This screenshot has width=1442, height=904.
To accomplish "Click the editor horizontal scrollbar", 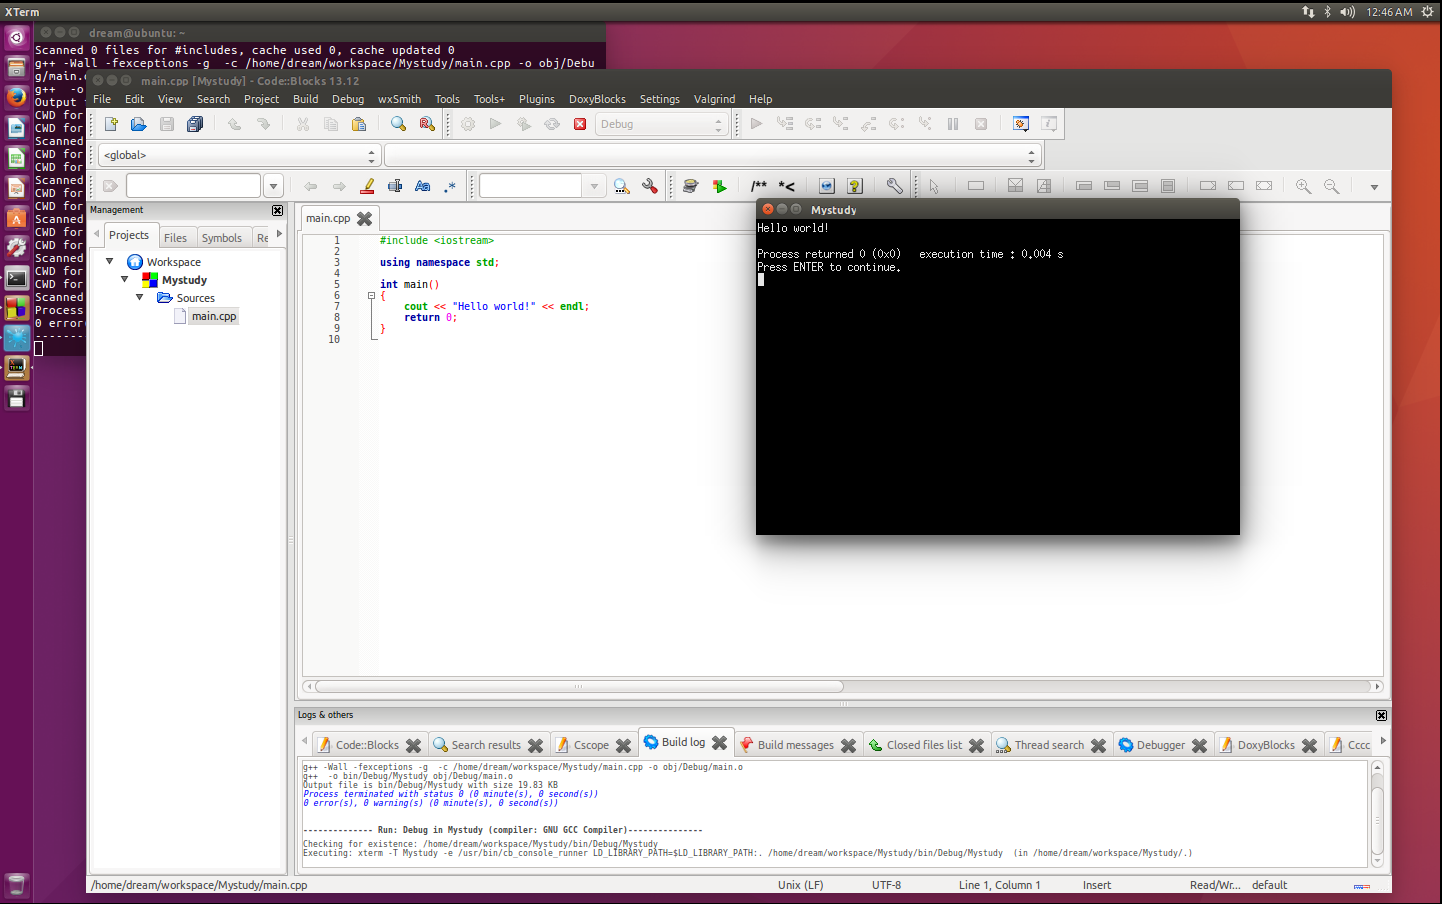I will click(843, 686).
